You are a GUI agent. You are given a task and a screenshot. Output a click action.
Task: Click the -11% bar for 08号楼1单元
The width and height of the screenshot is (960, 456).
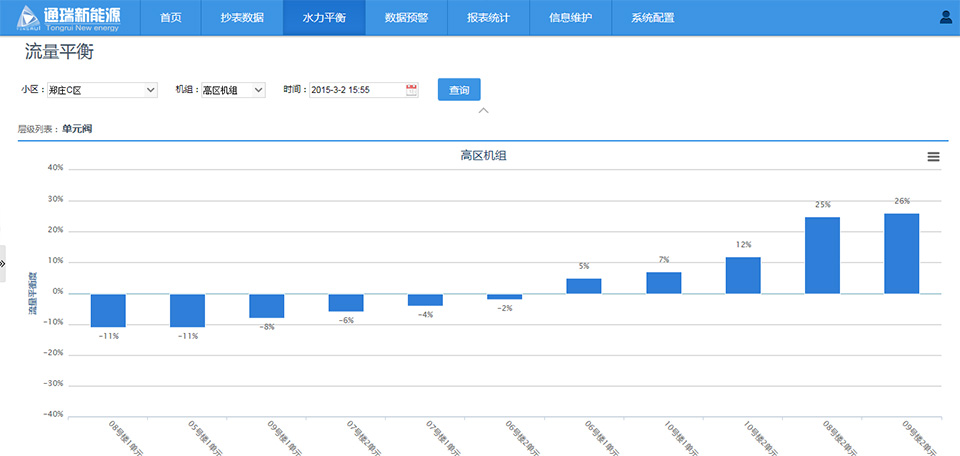pos(108,311)
